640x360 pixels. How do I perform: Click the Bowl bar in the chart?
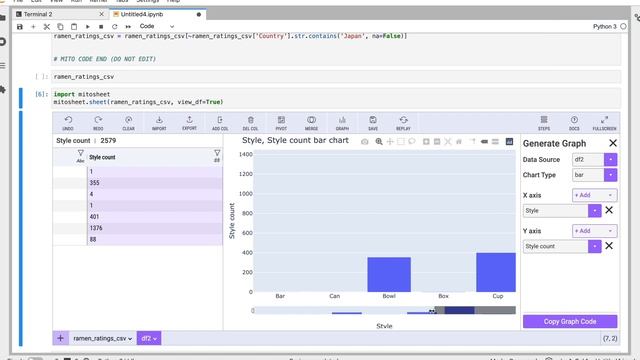pyautogui.click(x=389, y=275)
